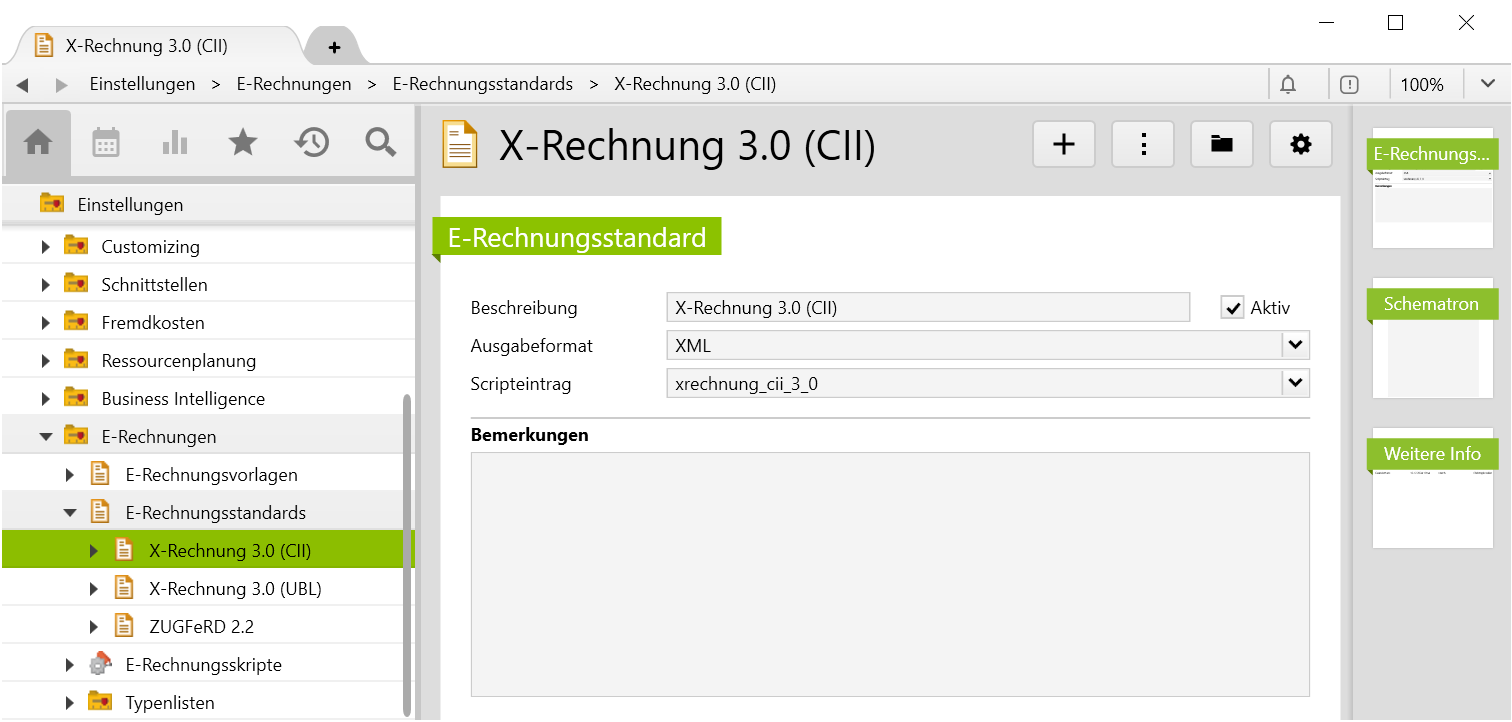Open the calendar view icon
1512x722 pixels.
click(x=106, y=143)
